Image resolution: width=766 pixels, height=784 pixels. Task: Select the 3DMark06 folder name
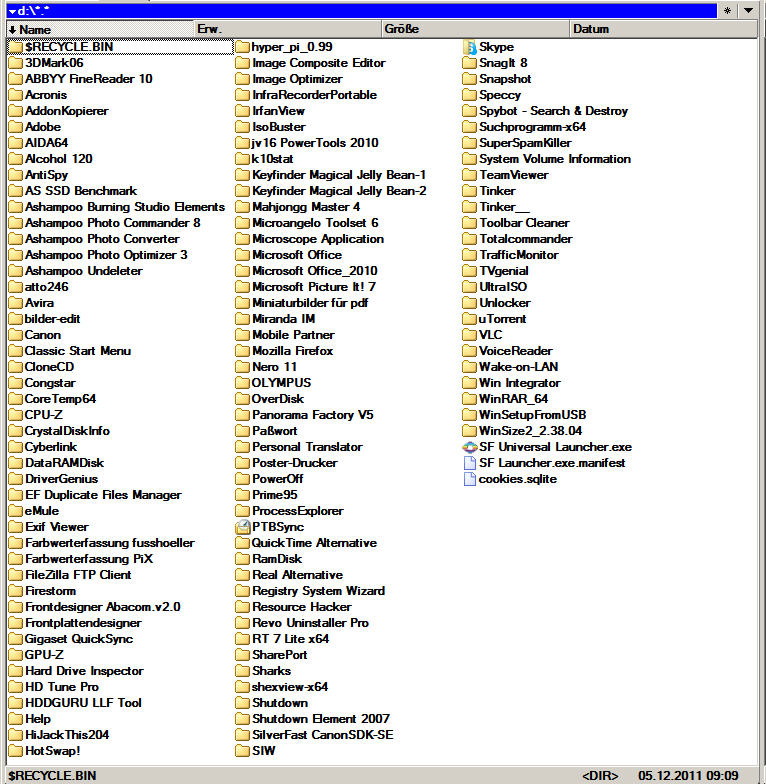click(x=54, y=63)
